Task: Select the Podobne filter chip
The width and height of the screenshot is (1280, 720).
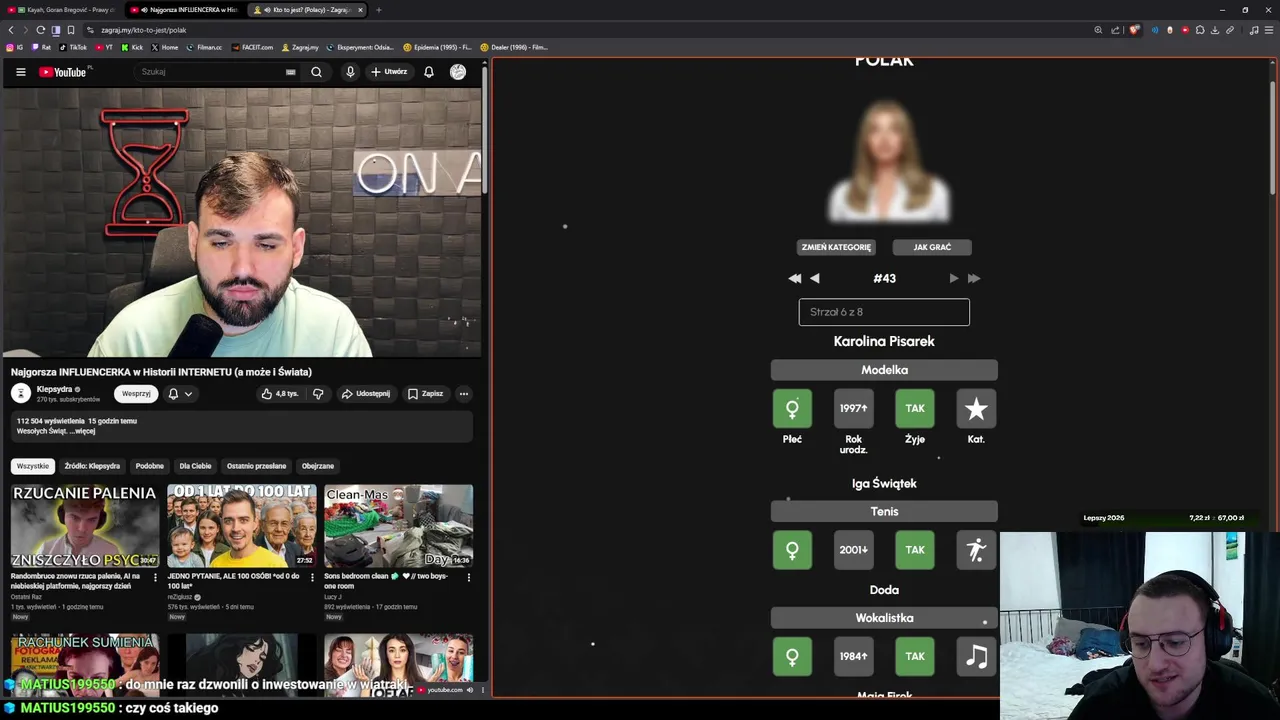Action: (150, 466)
